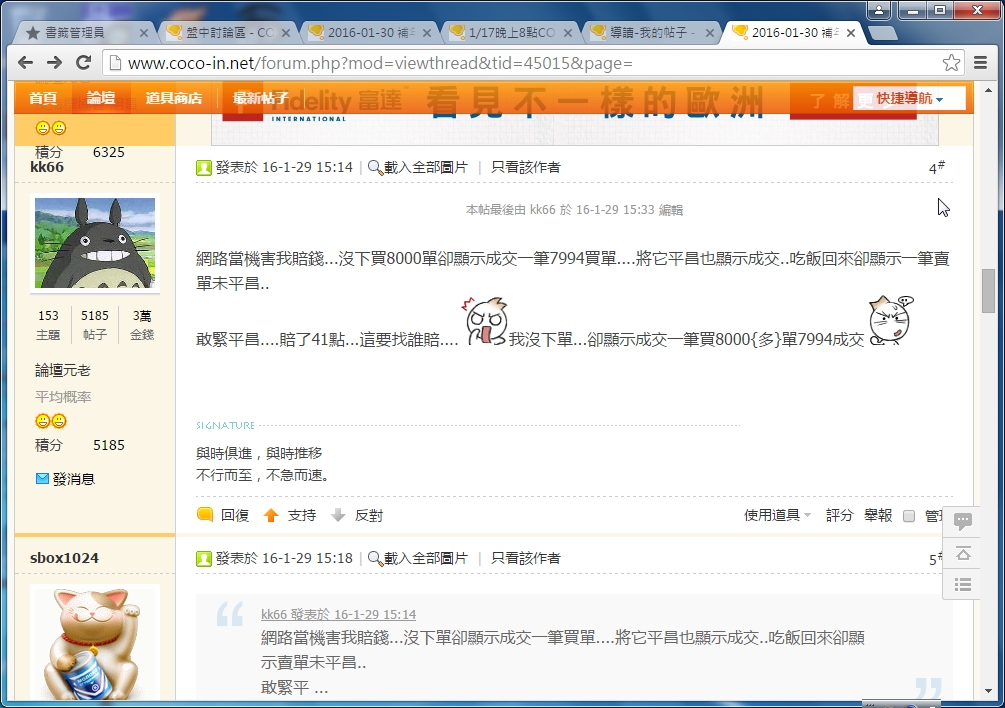Go forward using browser forward arrow
The image size is (1005, 708).
pos(54,63)
